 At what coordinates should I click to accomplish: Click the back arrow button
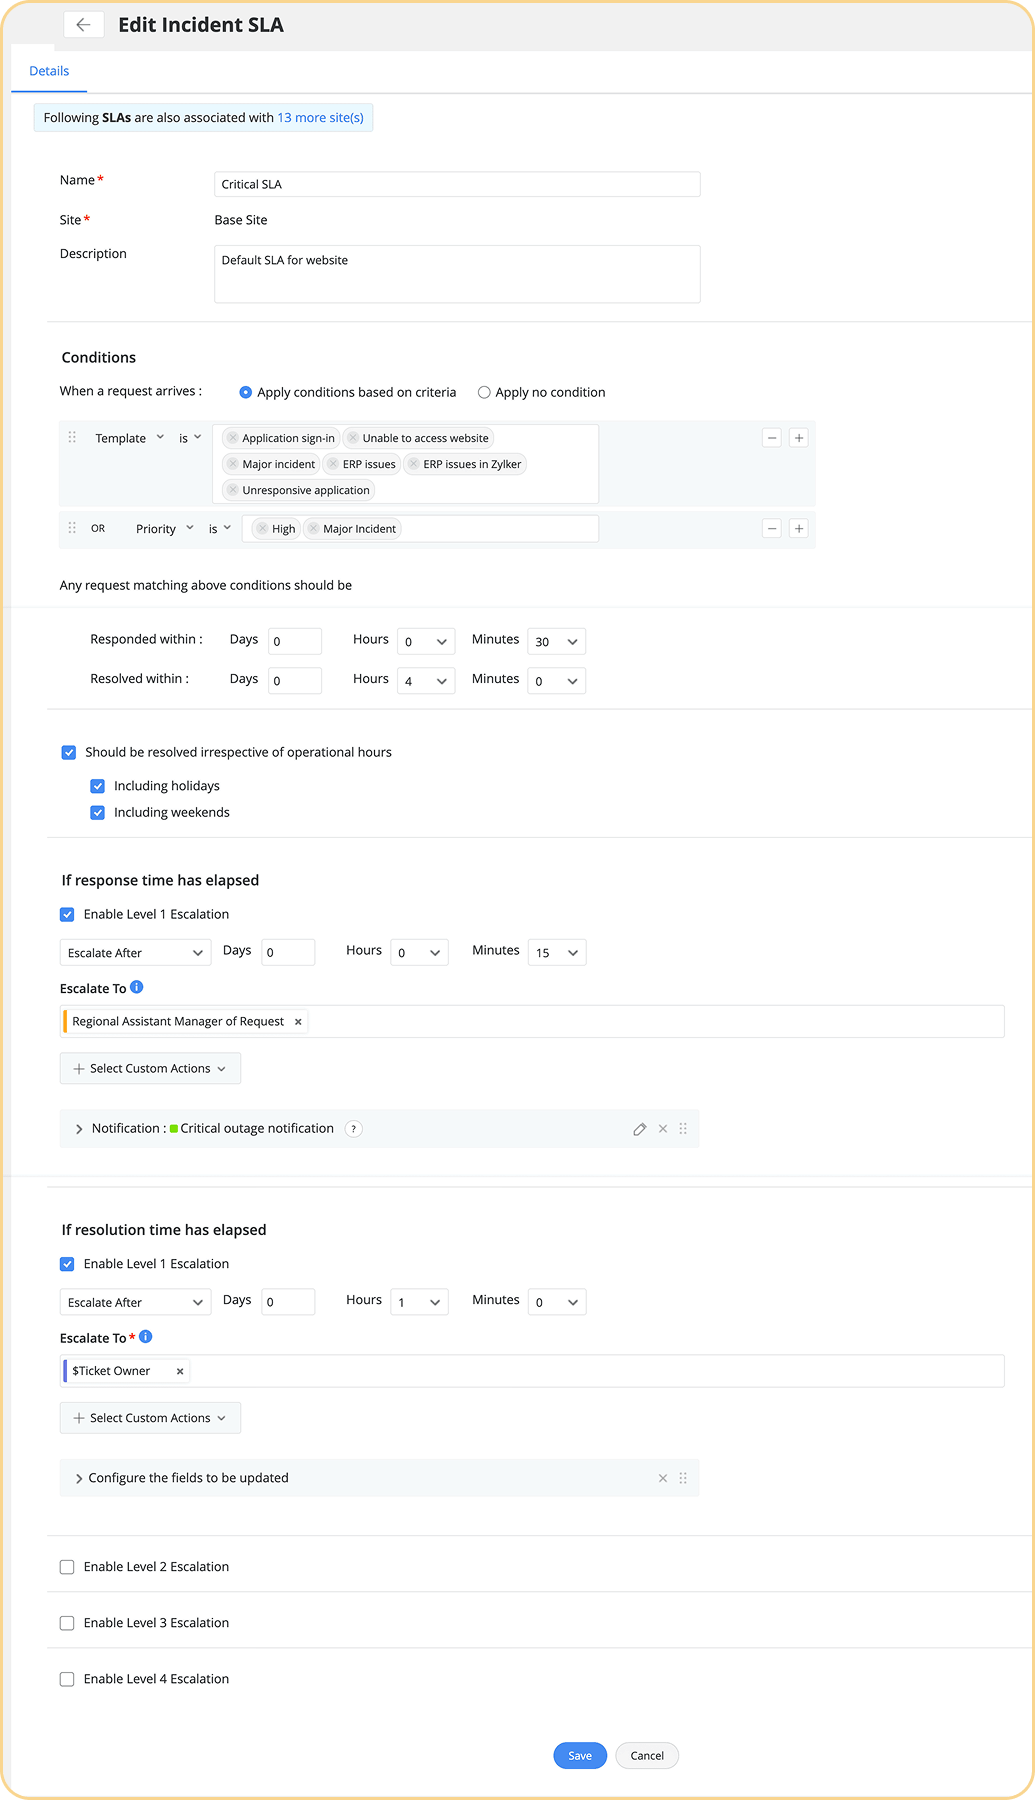click(83, 25)
